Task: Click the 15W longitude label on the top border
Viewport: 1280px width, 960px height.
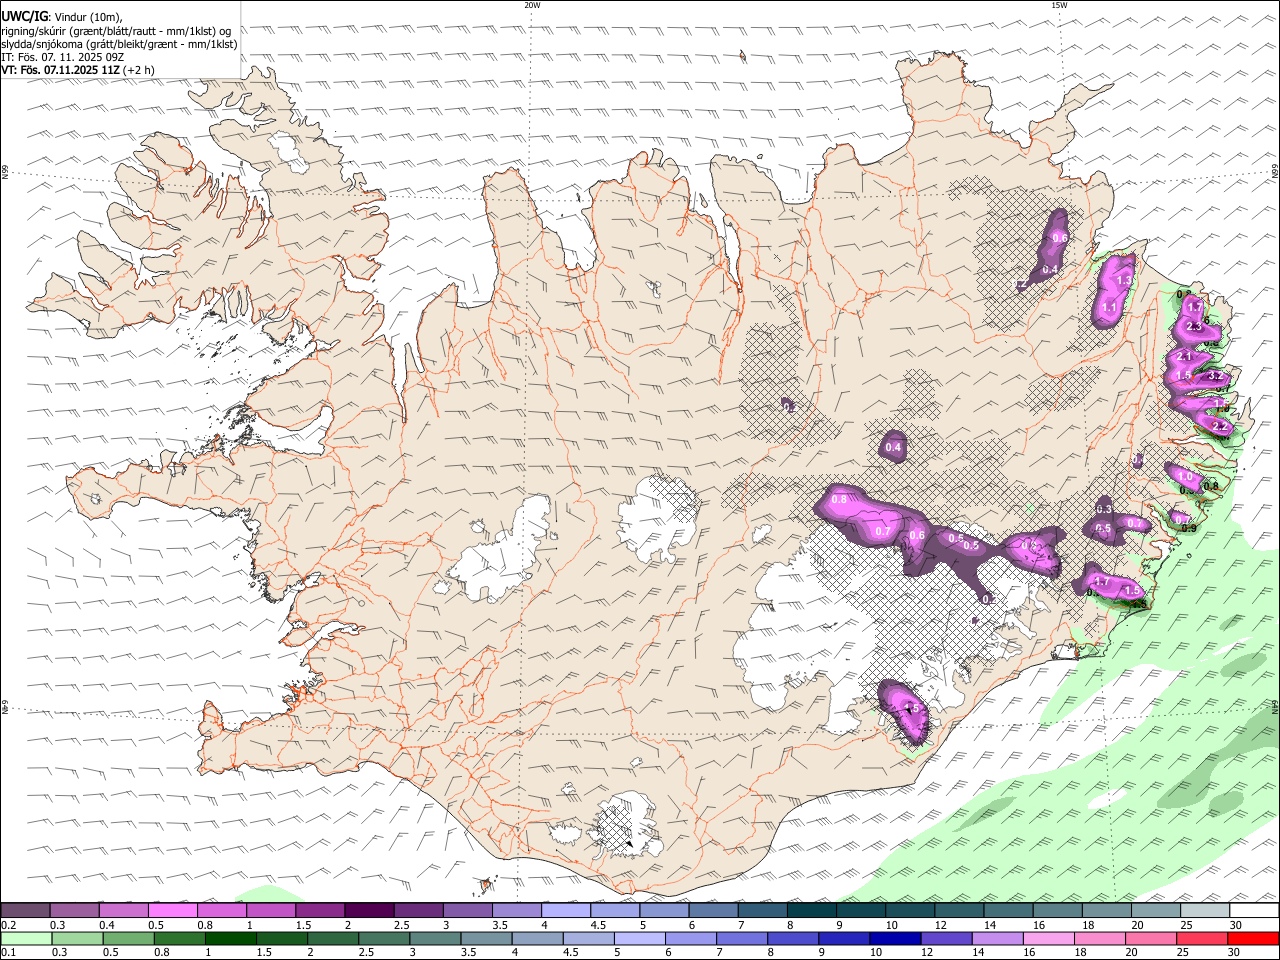Action: point(1059,5)
